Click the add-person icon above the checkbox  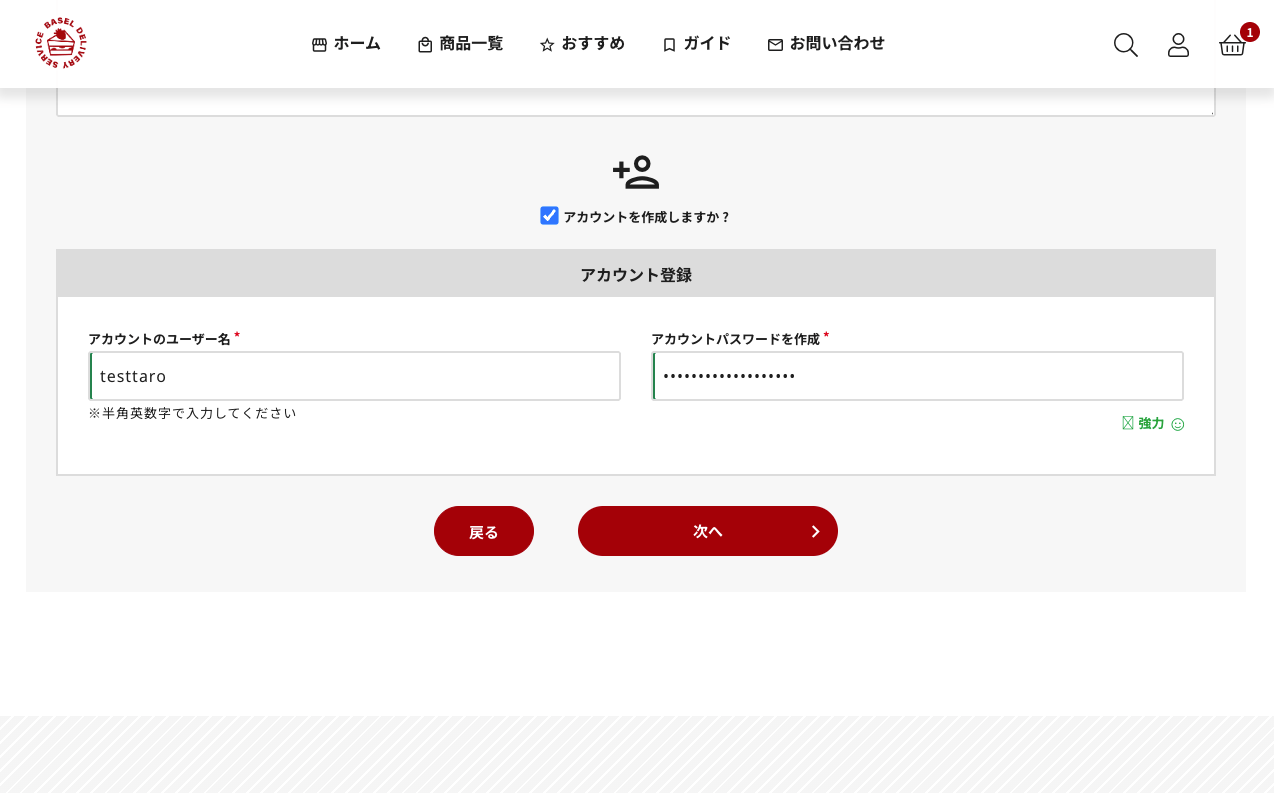(636, 172)
